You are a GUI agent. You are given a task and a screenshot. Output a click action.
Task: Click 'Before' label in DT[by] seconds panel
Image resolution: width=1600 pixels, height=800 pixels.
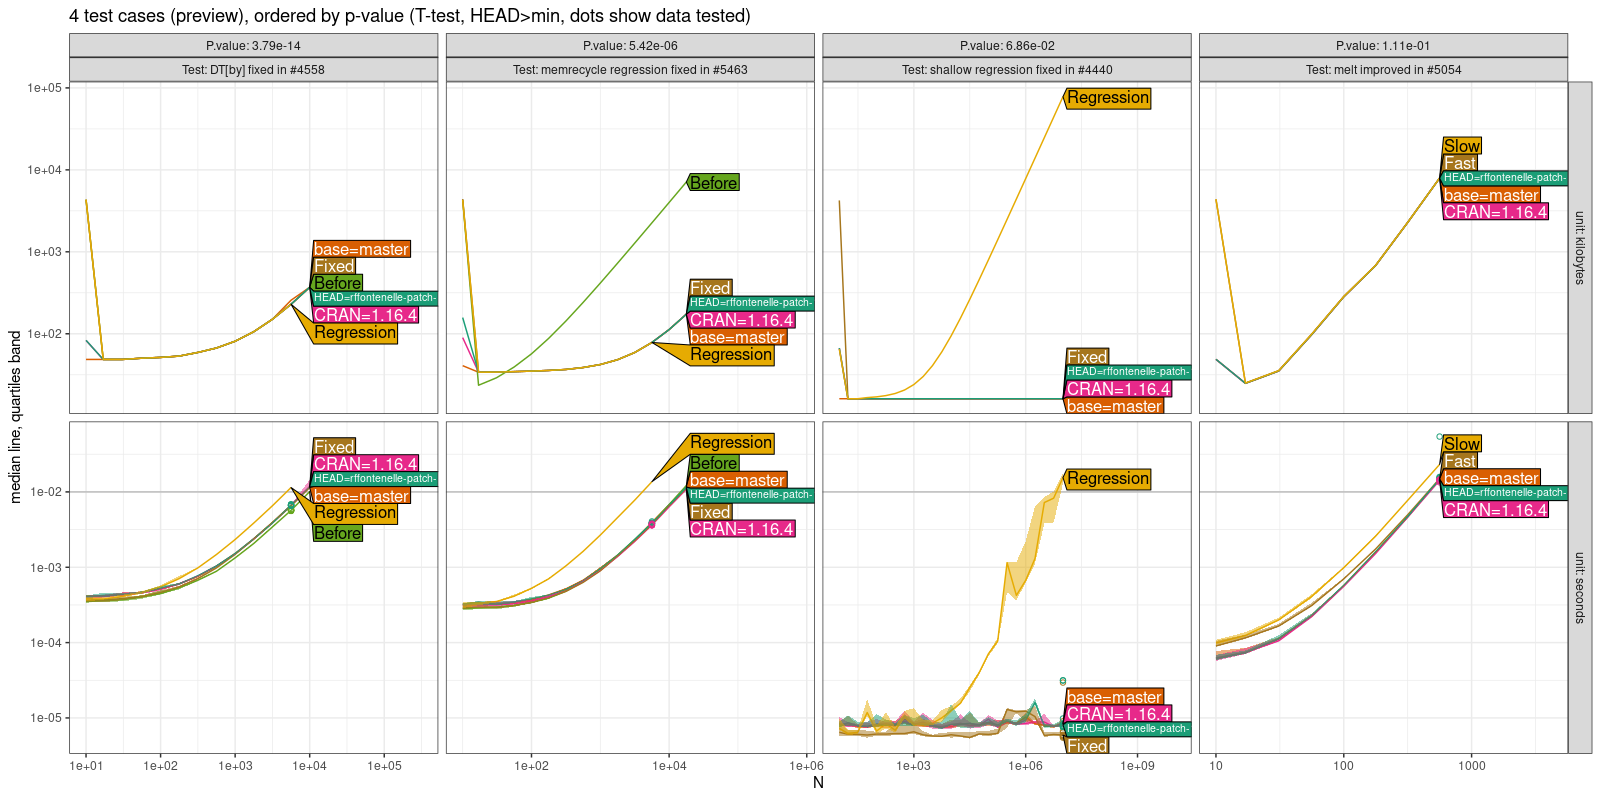point(338,533)
